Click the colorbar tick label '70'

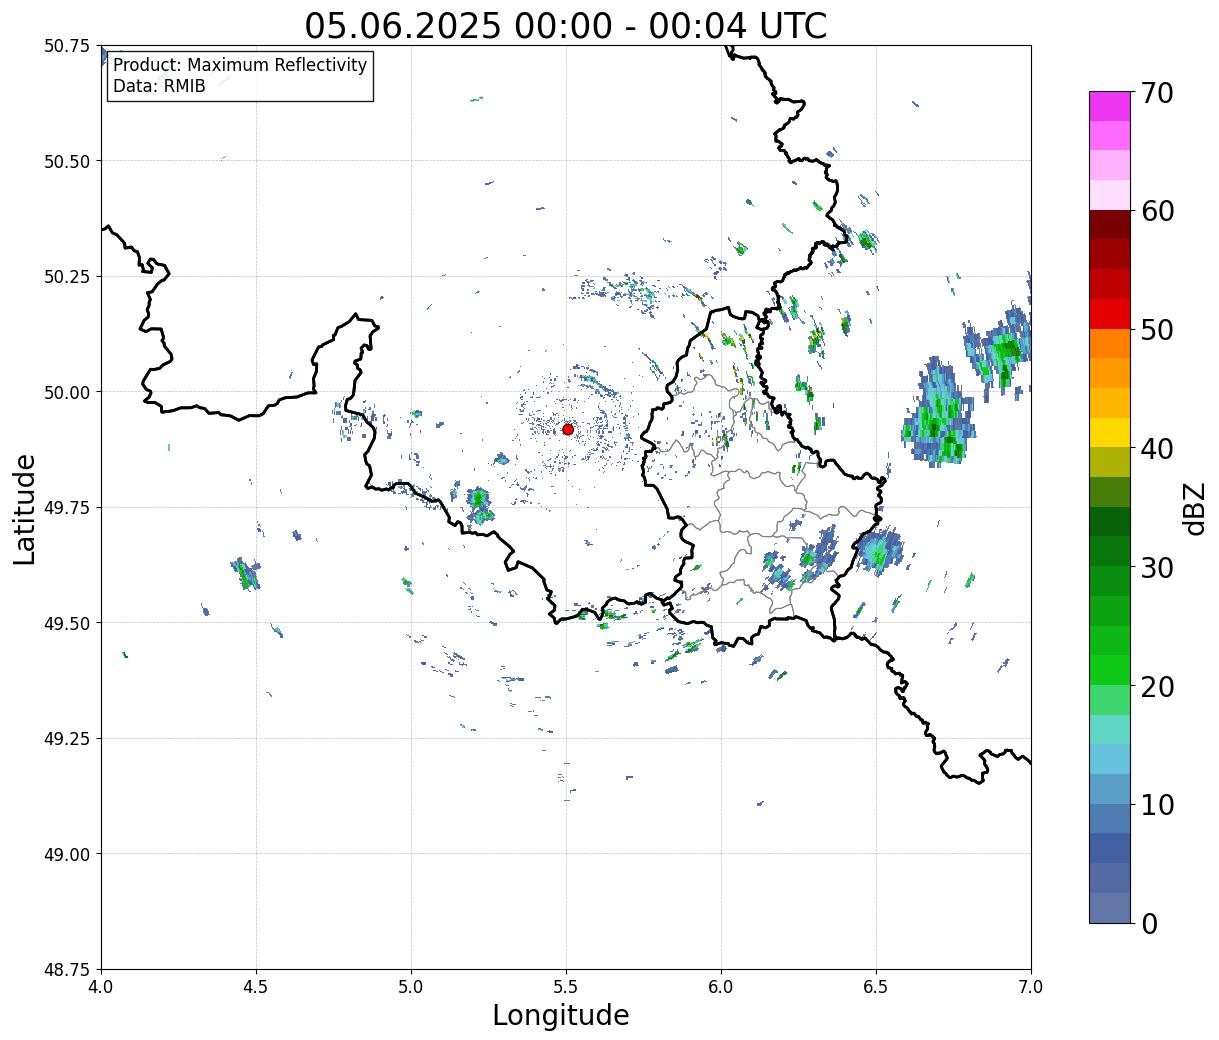pos(1157,93)
